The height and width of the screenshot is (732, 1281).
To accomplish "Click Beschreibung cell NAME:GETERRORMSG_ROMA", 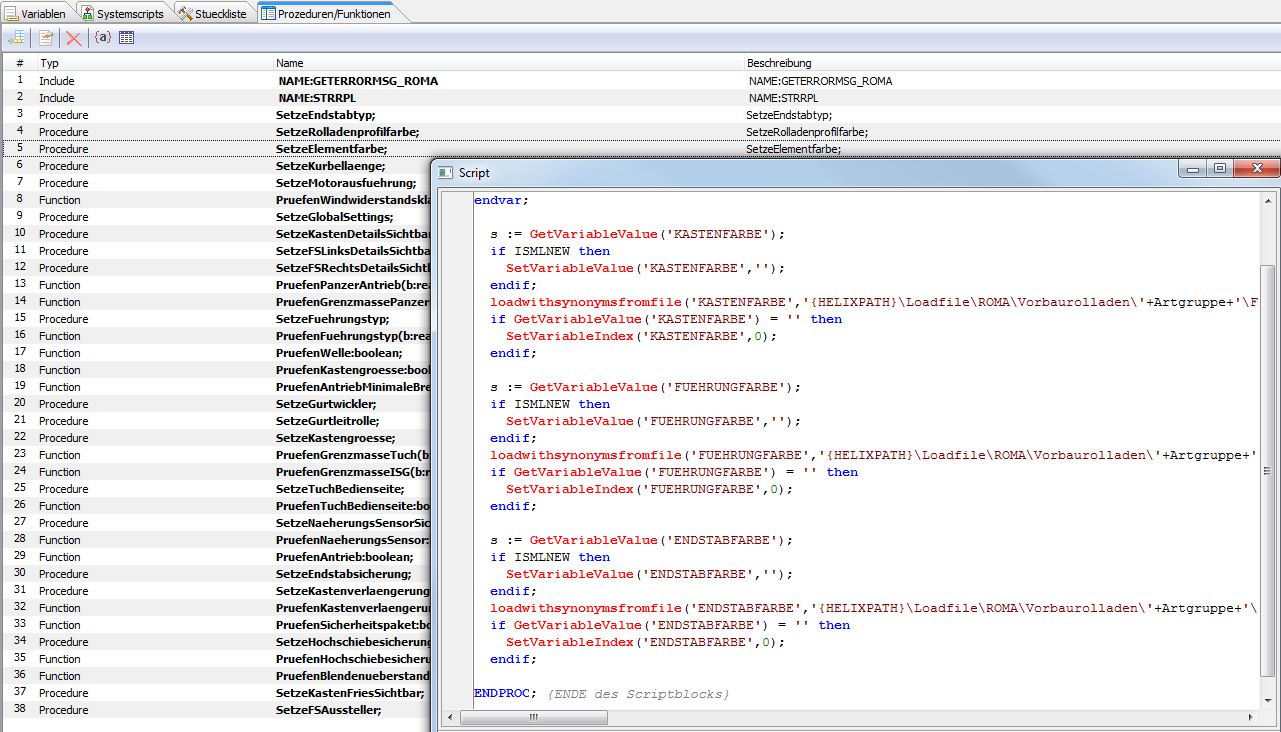I will point(820,81).
